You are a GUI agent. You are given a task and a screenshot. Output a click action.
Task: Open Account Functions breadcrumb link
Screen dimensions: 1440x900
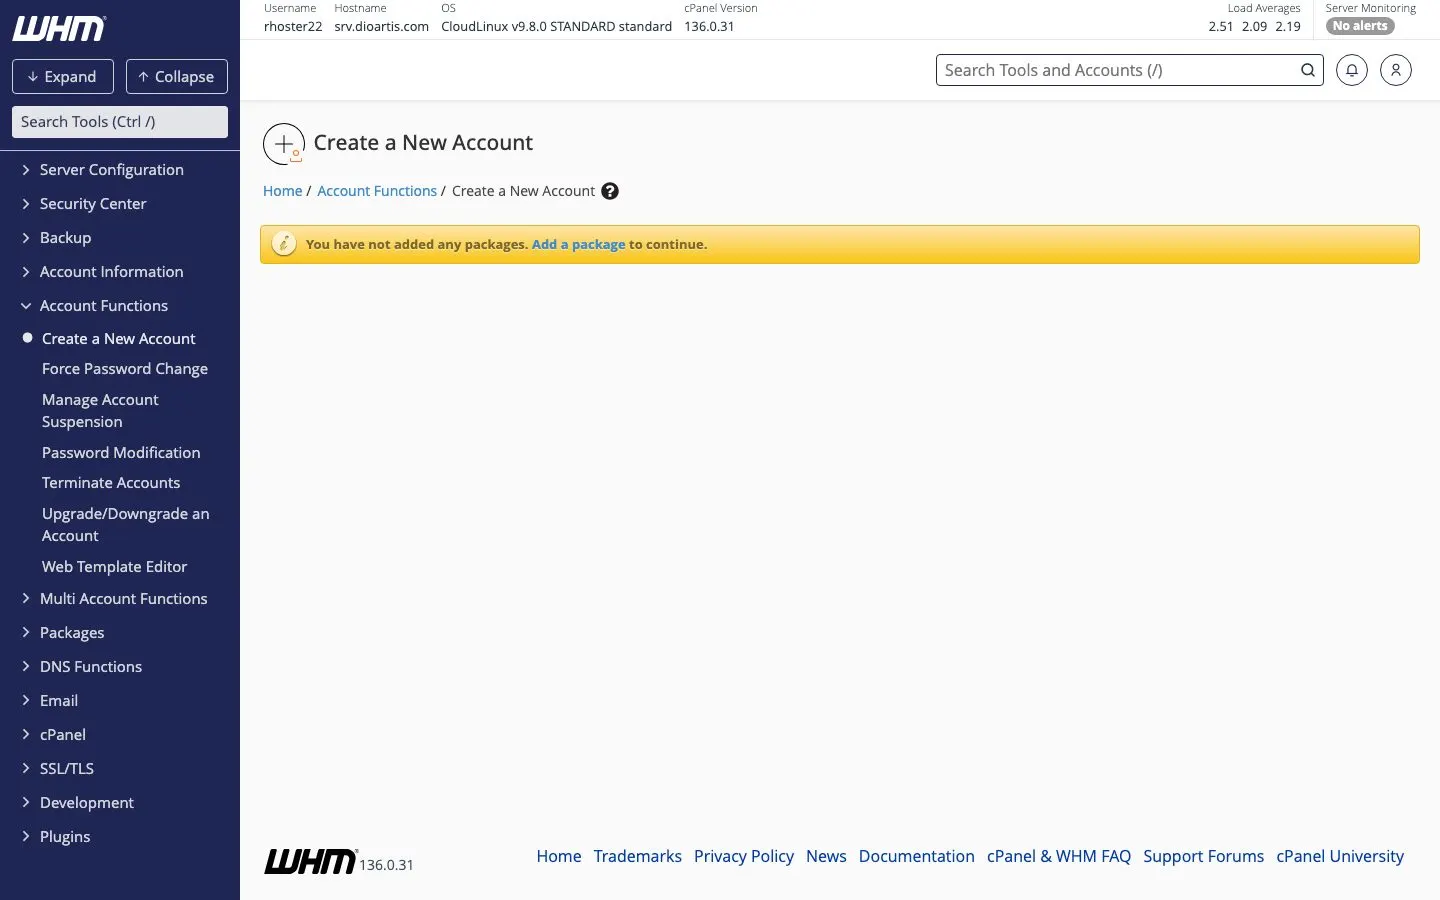[377, 191]
